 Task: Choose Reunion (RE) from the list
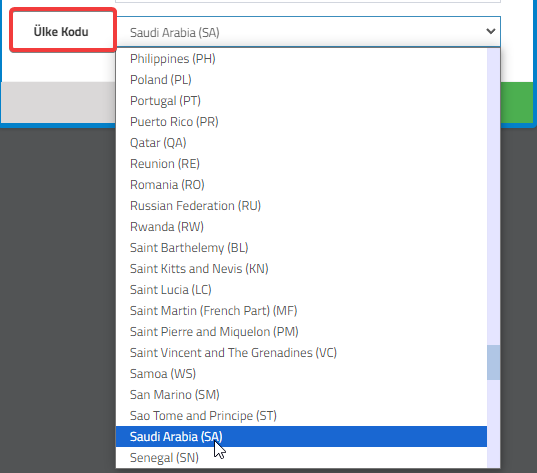coord(301,164)
